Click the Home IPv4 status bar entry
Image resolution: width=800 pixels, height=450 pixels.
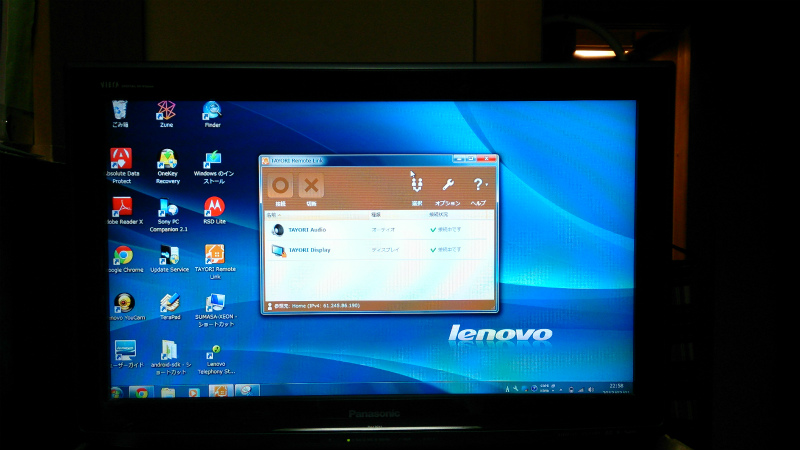pyautogui.click(x=314, y=306)
